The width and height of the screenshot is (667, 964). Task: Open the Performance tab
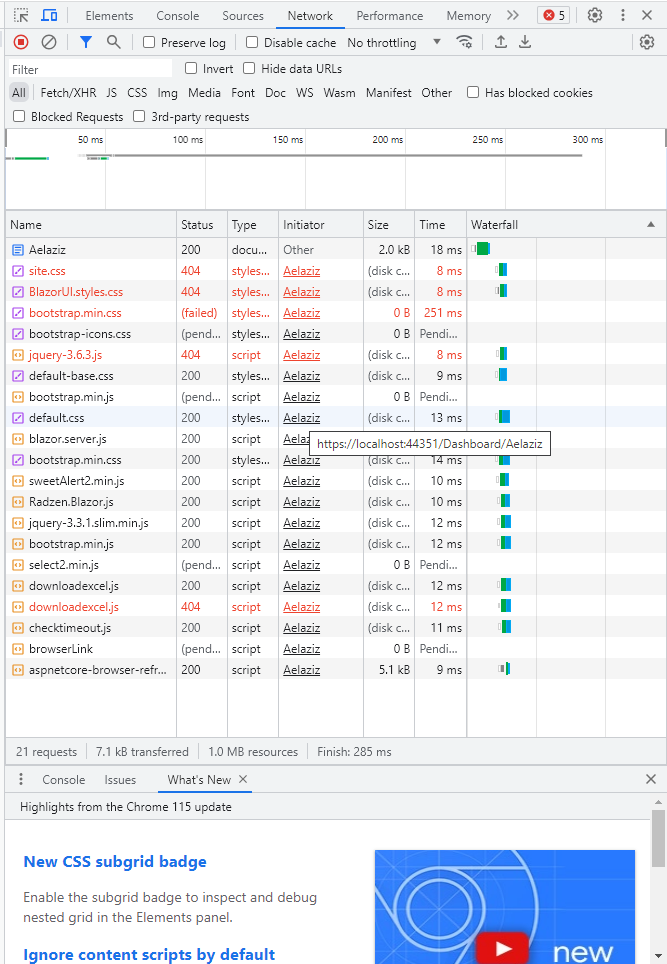[390, 15]
